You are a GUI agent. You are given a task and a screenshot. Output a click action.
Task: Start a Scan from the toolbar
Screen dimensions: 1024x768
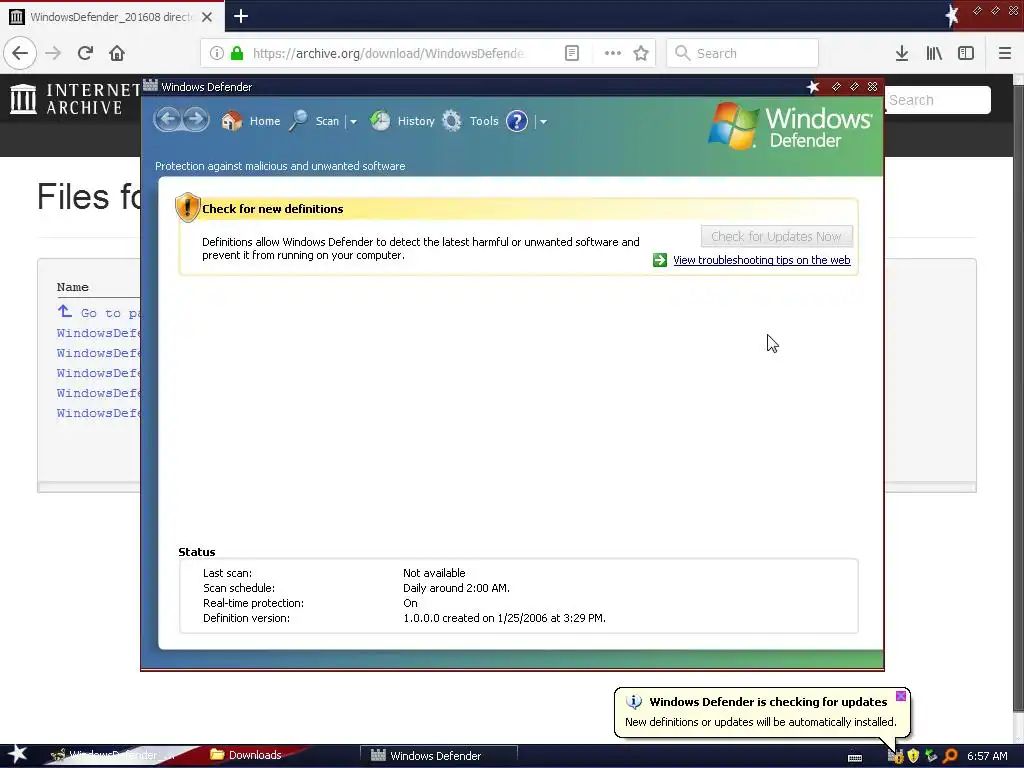coord(315,121)
